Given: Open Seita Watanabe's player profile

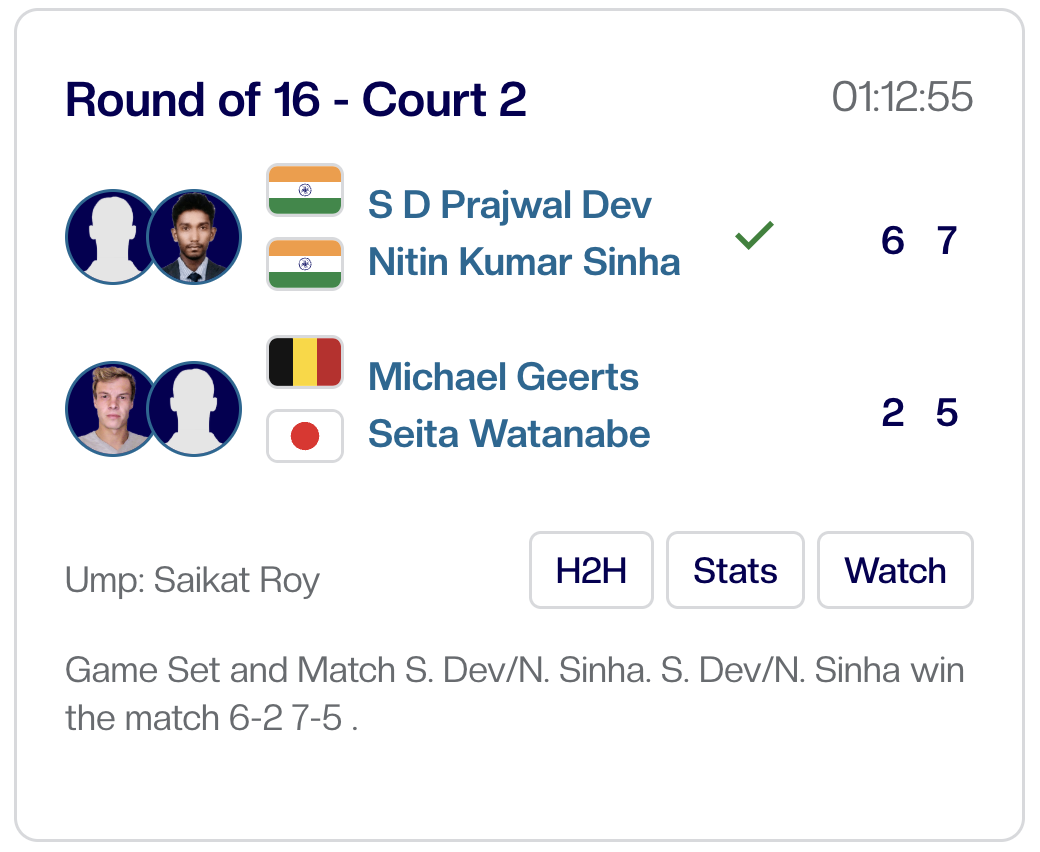Looking at the screenshot, I should tap(509, 434).
